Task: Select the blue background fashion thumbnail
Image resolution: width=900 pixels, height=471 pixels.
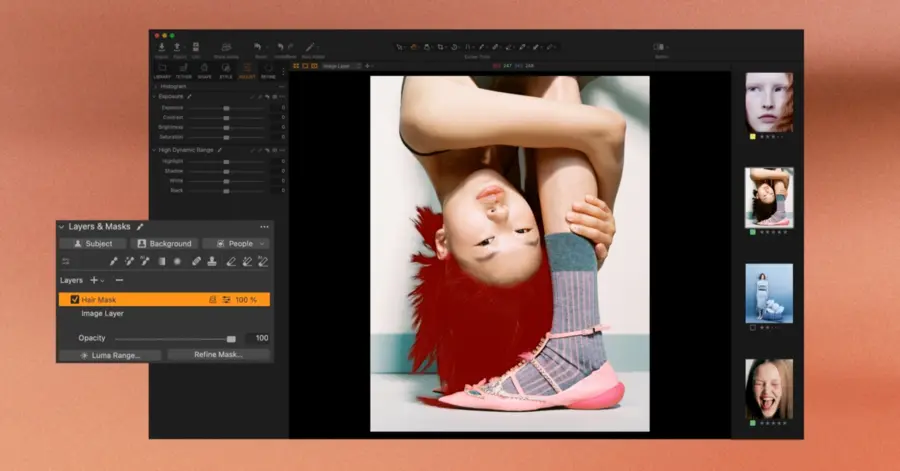Action: (x=769, y=293)
